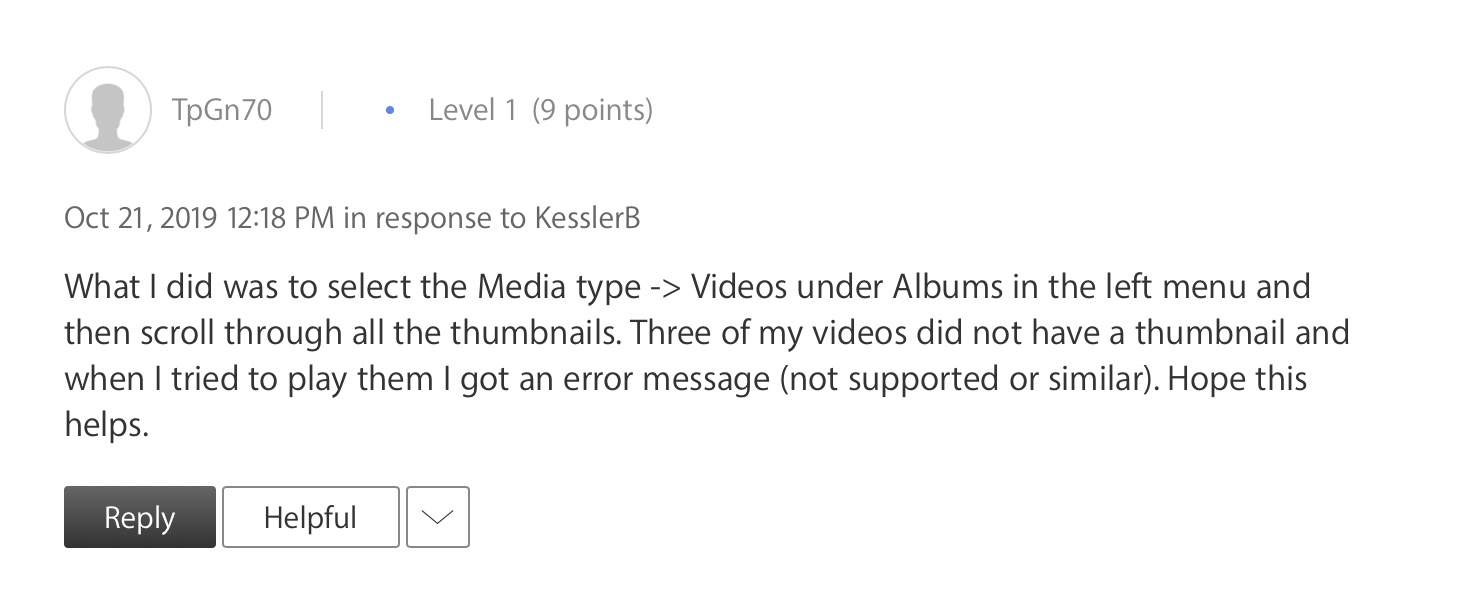Click the vertical divider after the username

[322, 110]
